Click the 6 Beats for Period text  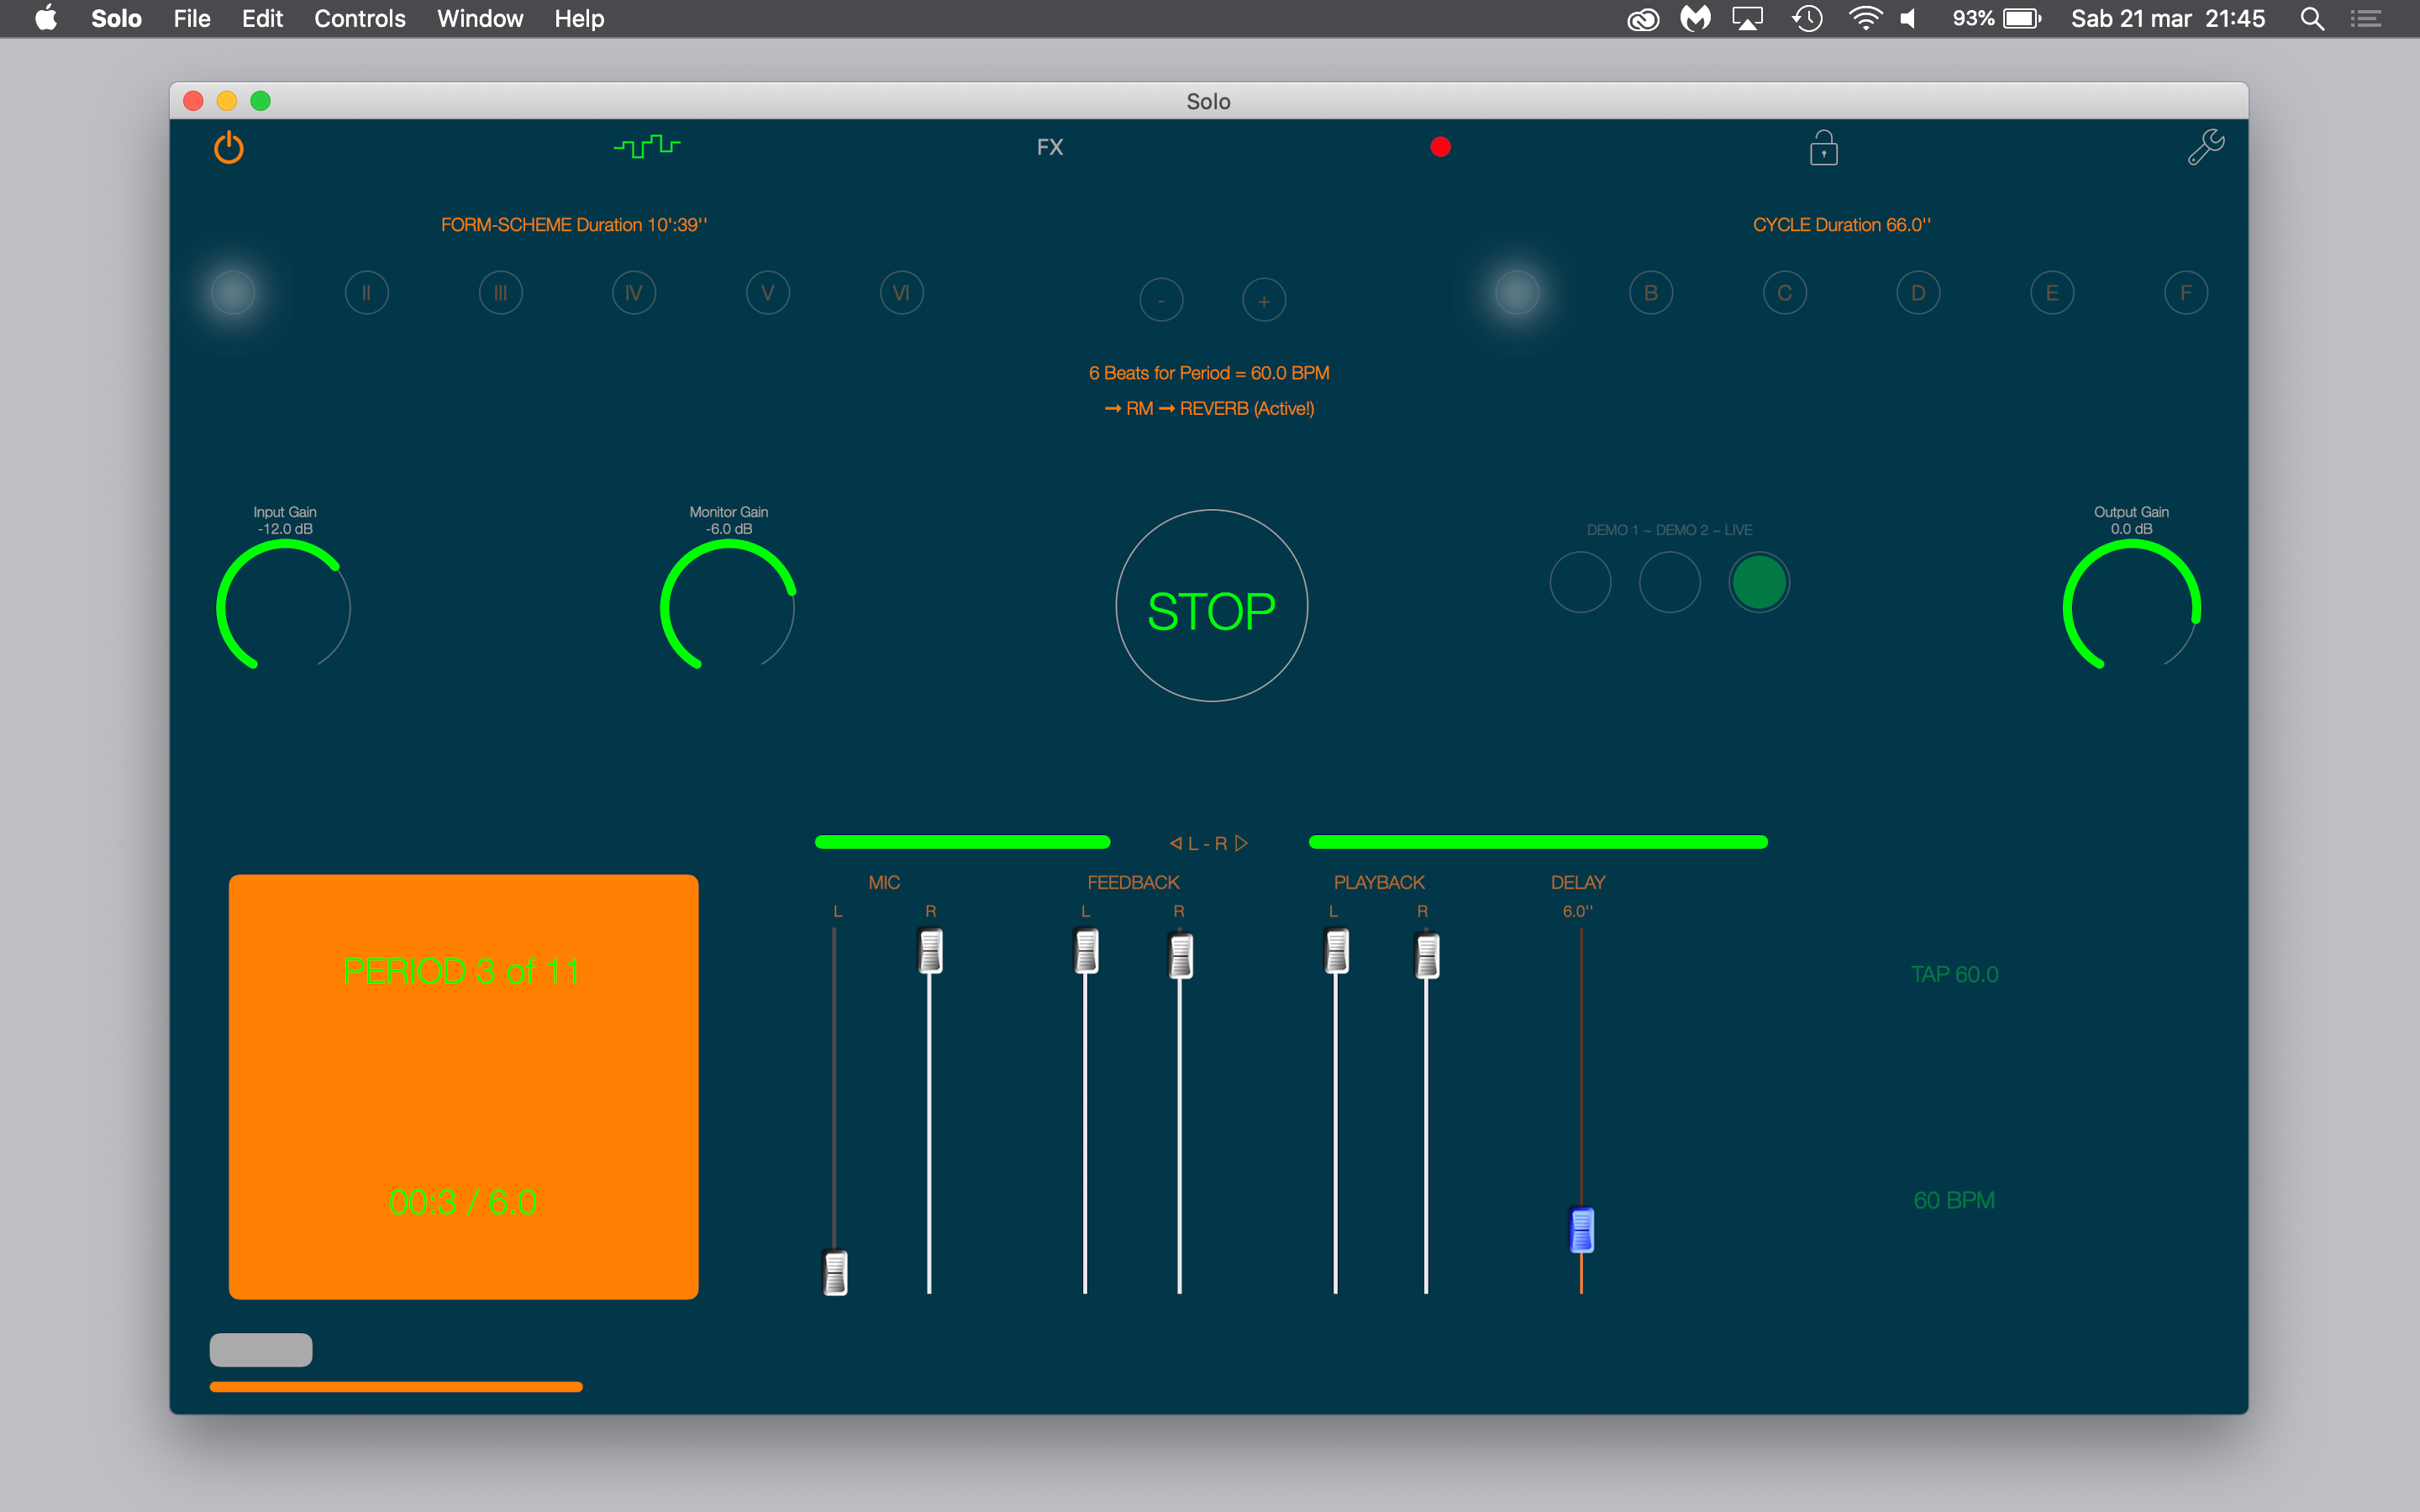tap(1209, 373)
